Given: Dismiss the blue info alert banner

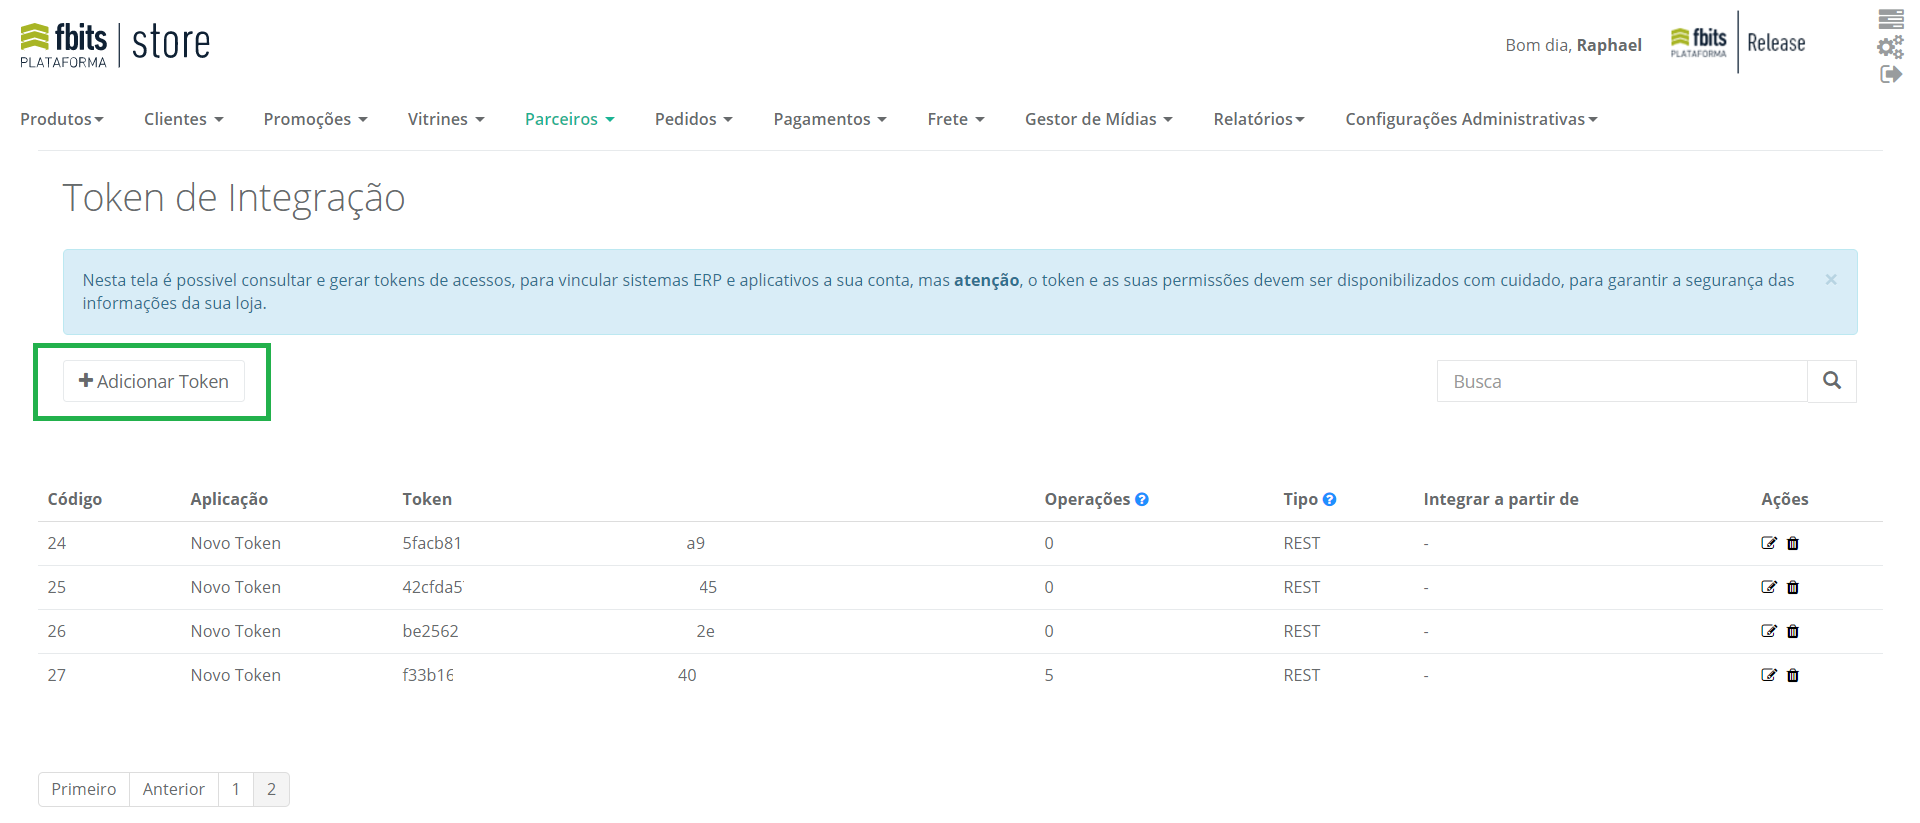Looking at the screenshot, I should tap(1830, 280).
